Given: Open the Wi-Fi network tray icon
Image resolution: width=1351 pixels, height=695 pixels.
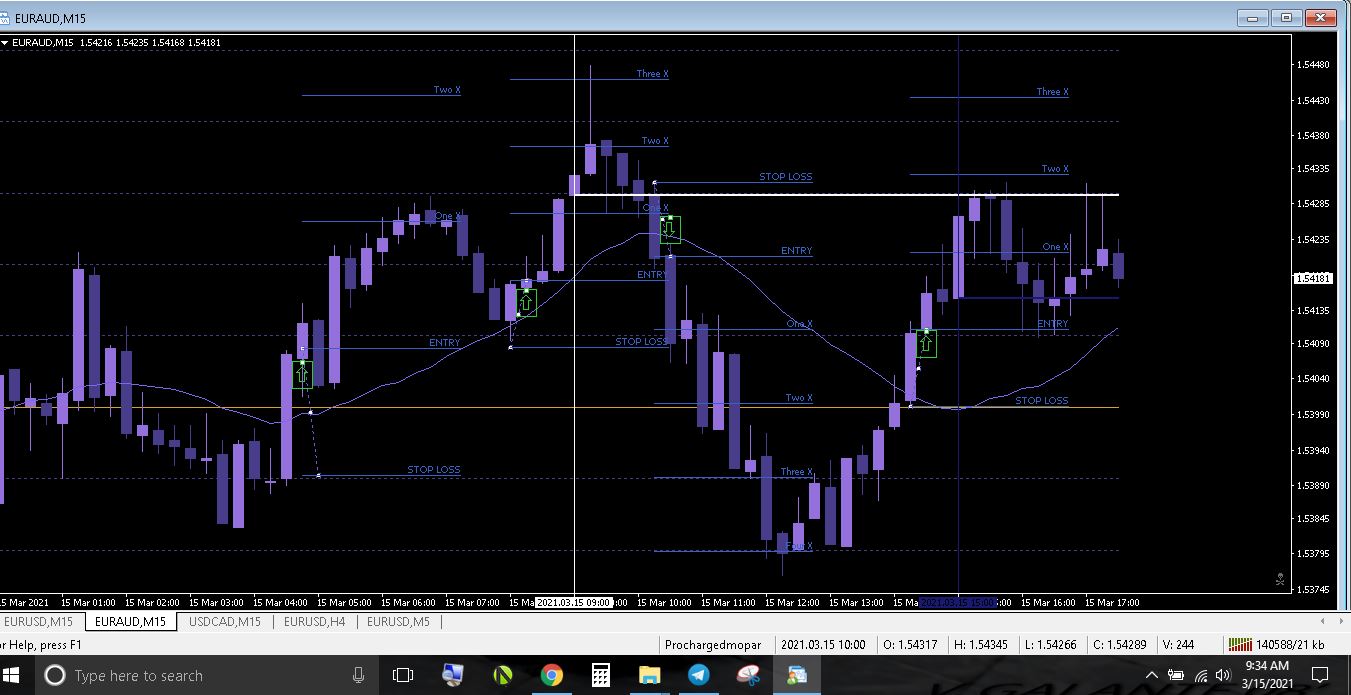Looking at the screenshot, I should coord(1200,676).
